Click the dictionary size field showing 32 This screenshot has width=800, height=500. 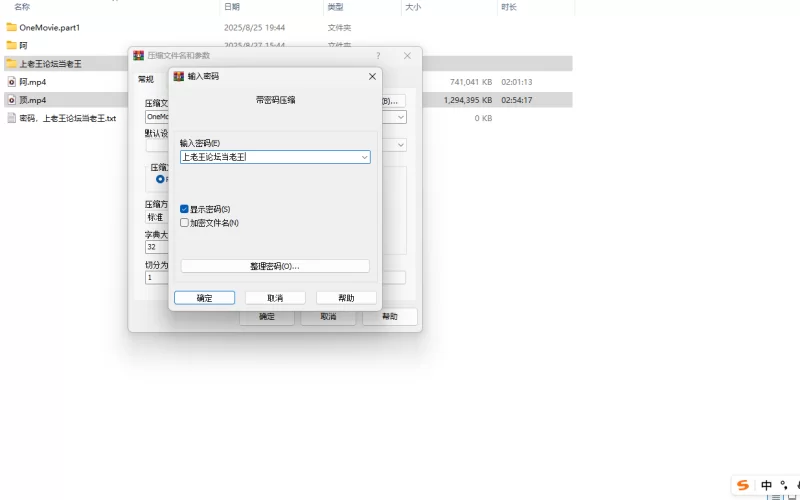(x=157, y=247)
